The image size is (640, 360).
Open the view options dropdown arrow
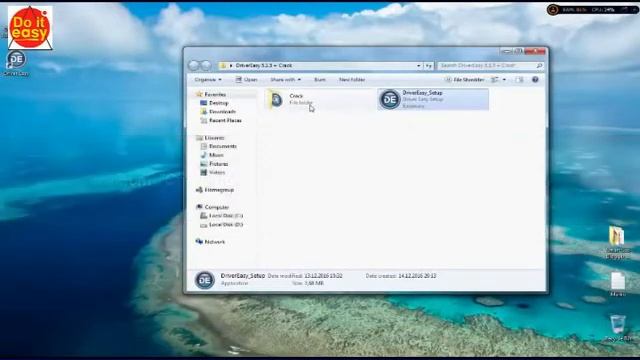504,80
